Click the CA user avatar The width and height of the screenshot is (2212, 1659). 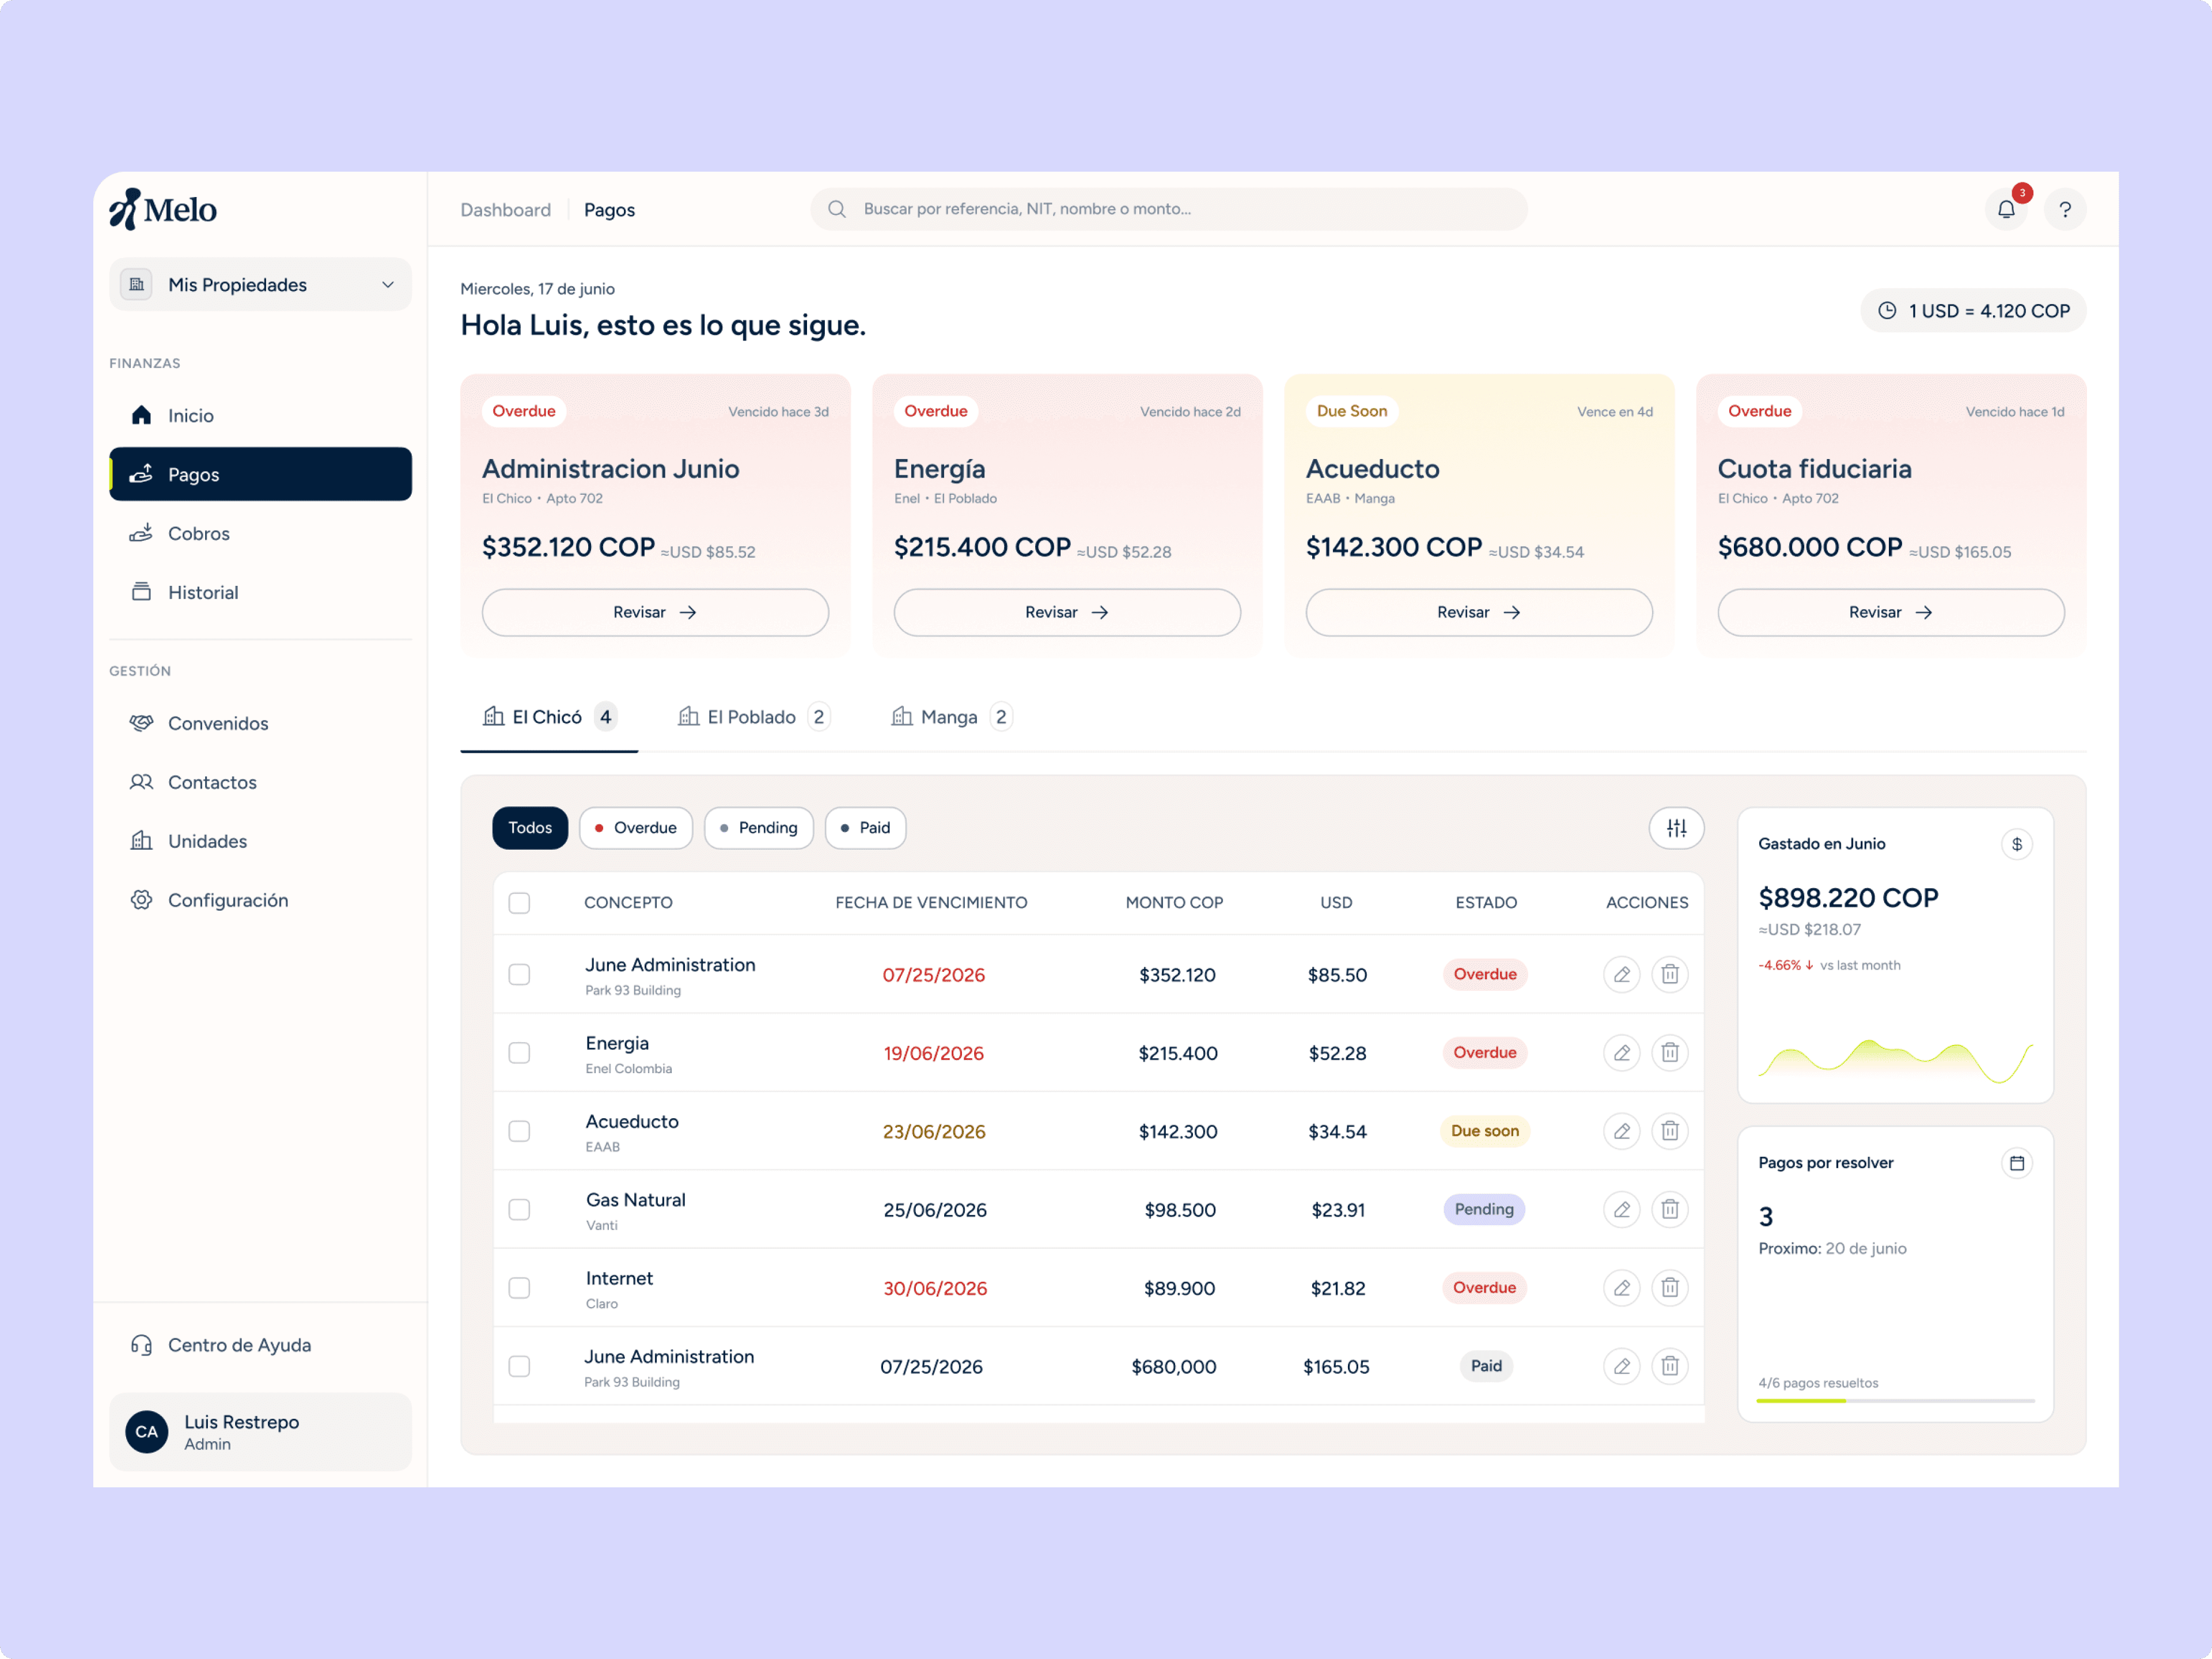click(147, 1432)
